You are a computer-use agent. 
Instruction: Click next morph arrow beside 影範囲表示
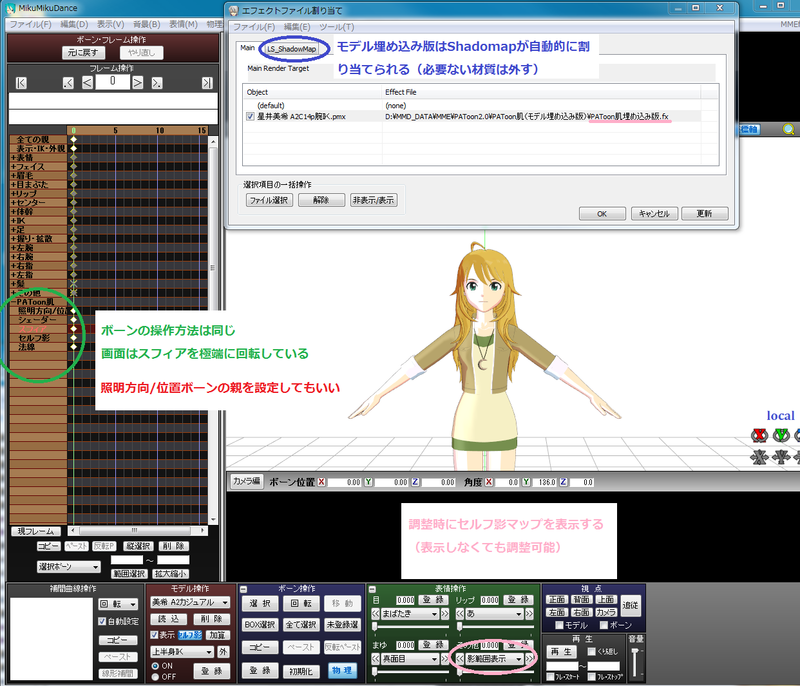pyautogui.click(x=530, y=658)
